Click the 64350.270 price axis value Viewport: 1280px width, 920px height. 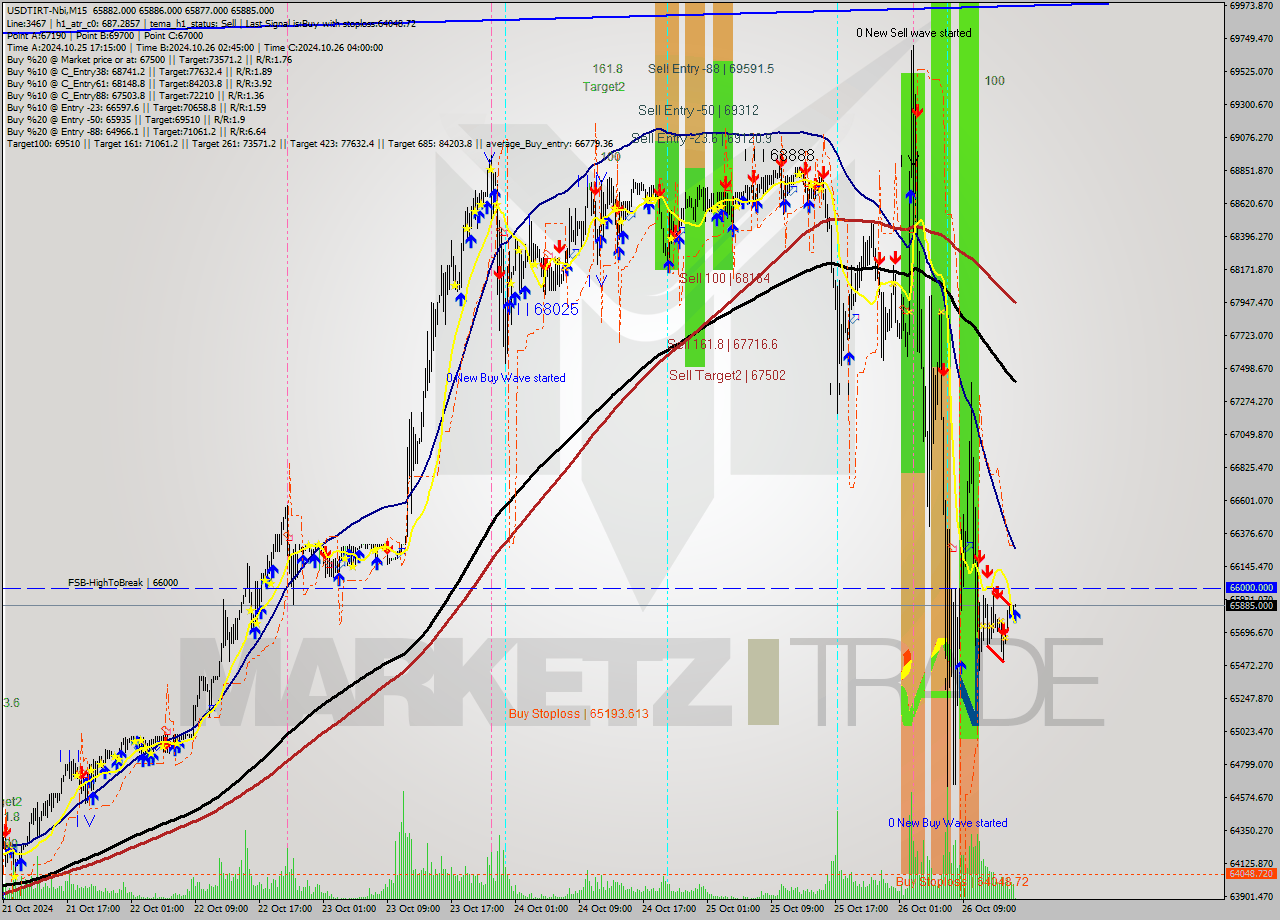pyautogui.click(x=1251, y=831)
